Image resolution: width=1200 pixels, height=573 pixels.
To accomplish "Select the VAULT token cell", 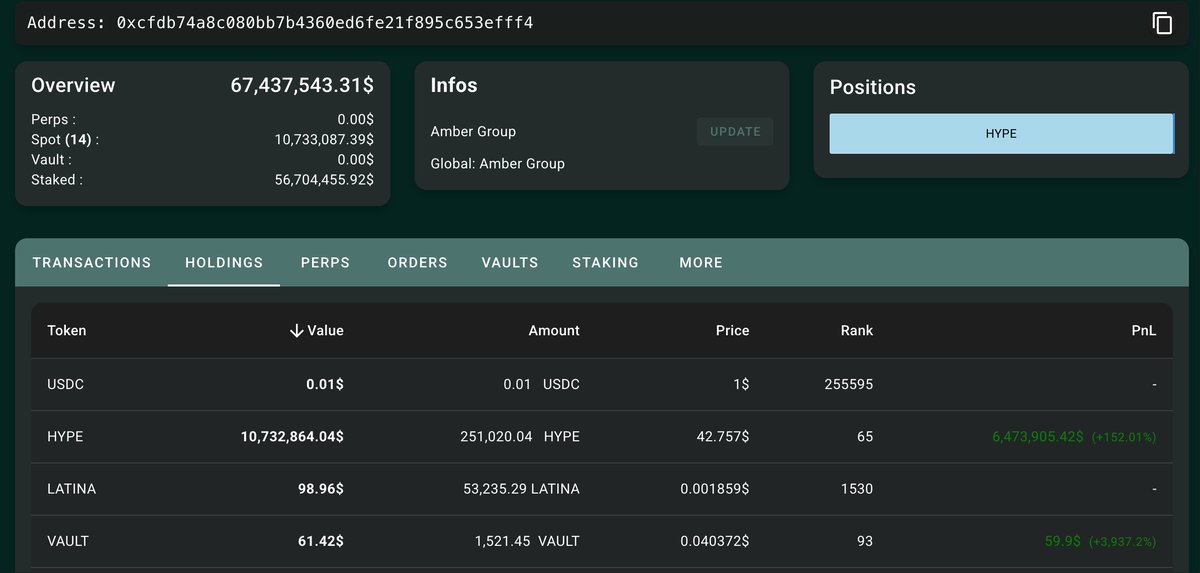I will [x=68, y=541].
